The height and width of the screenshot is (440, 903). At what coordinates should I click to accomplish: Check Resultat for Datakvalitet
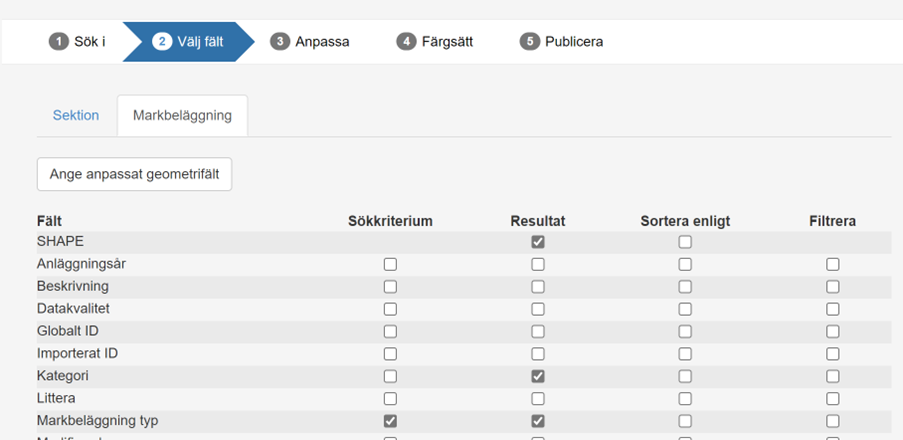pos(538,309)
